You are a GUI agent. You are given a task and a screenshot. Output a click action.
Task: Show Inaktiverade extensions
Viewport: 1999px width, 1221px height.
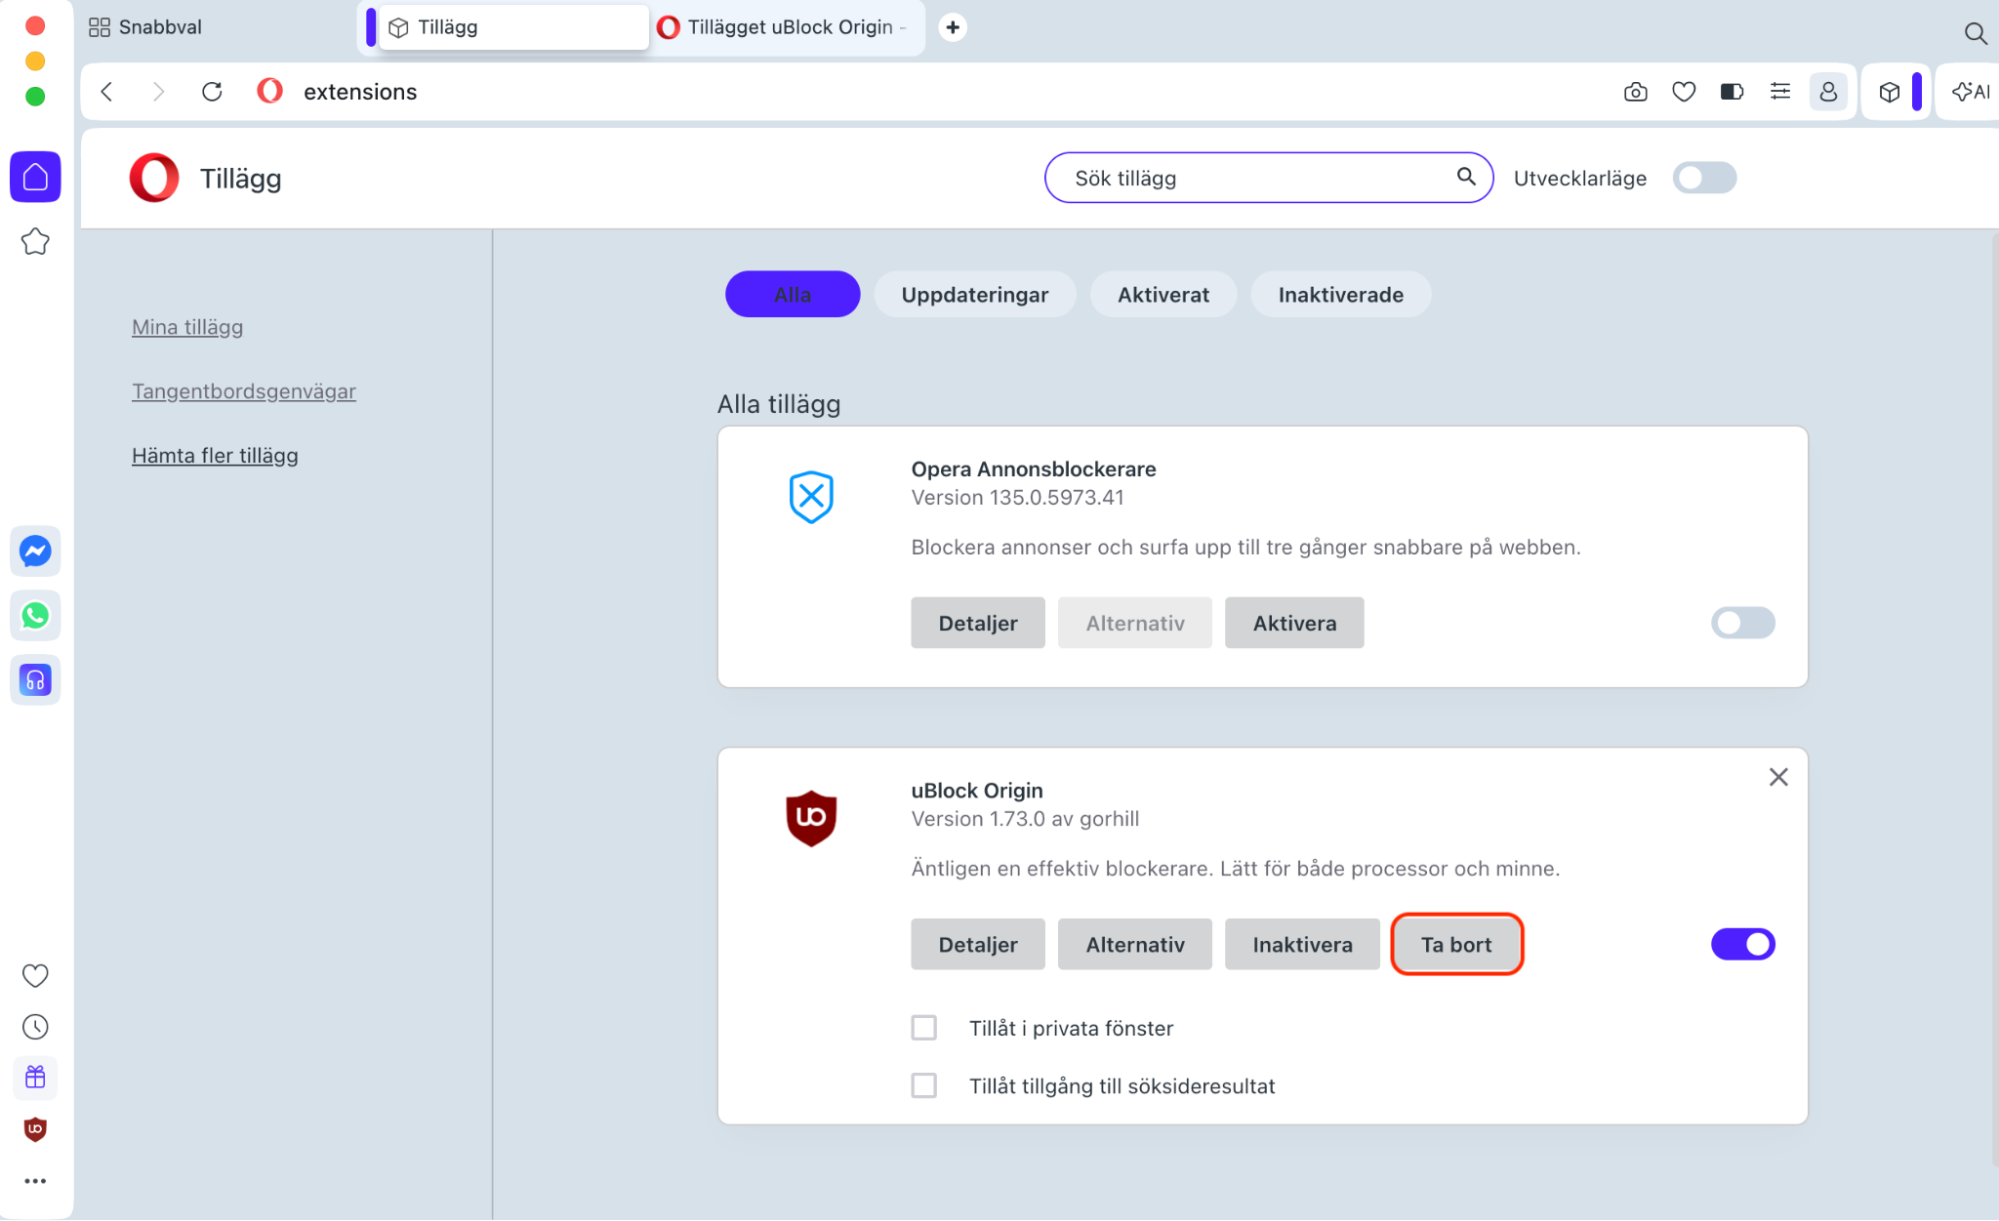click(1341, 295)
